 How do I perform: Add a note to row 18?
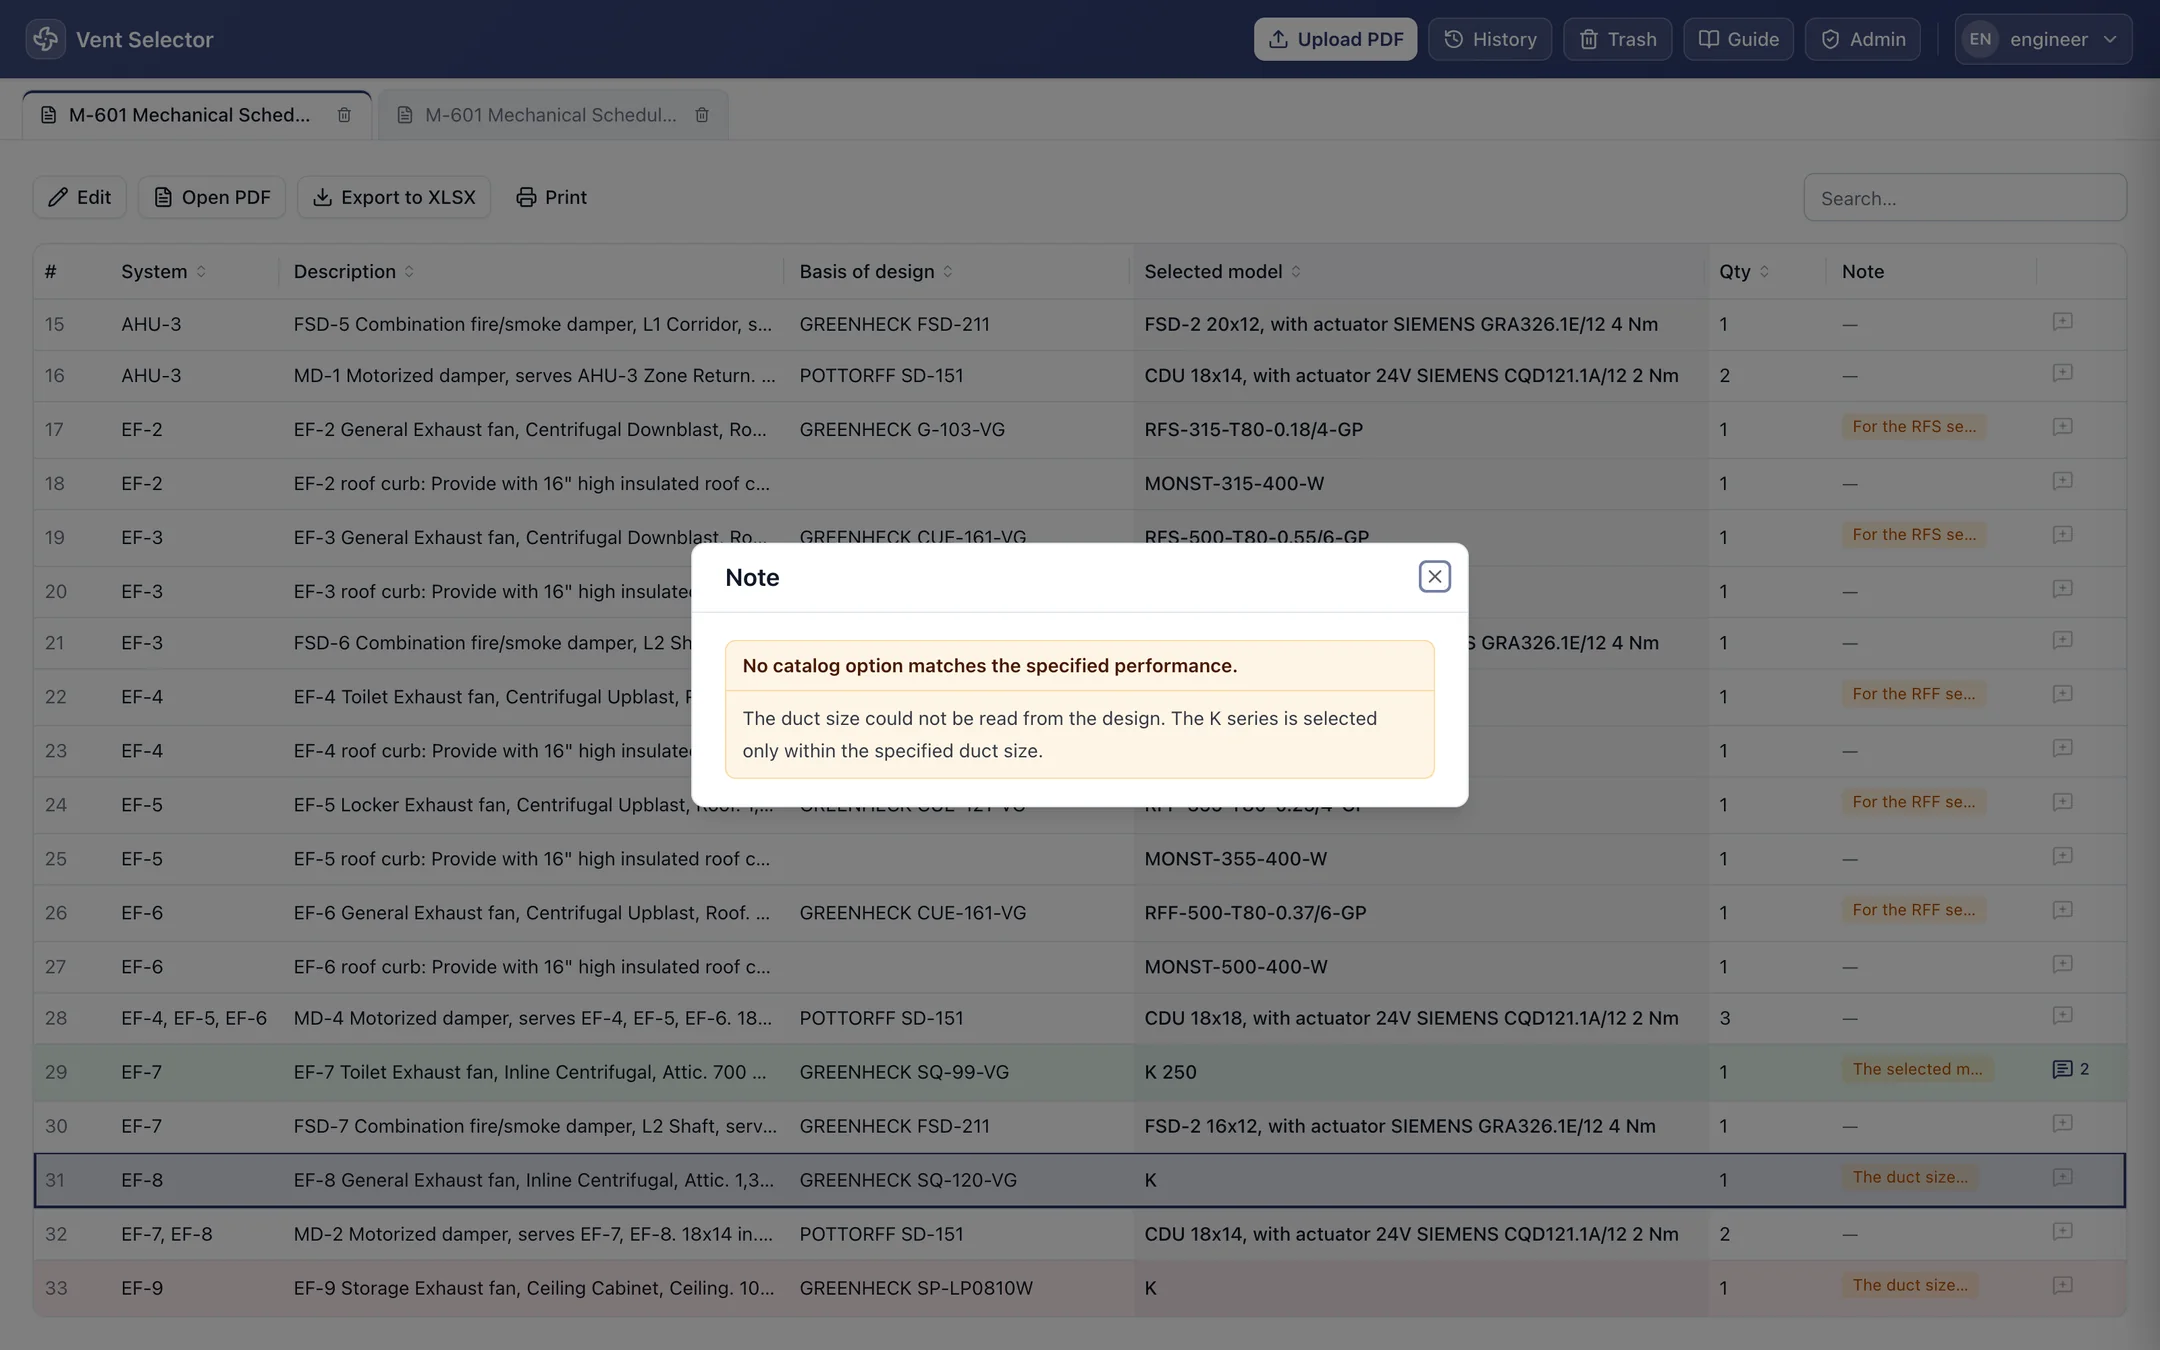pyautogui.click(x=2062, y=481)
